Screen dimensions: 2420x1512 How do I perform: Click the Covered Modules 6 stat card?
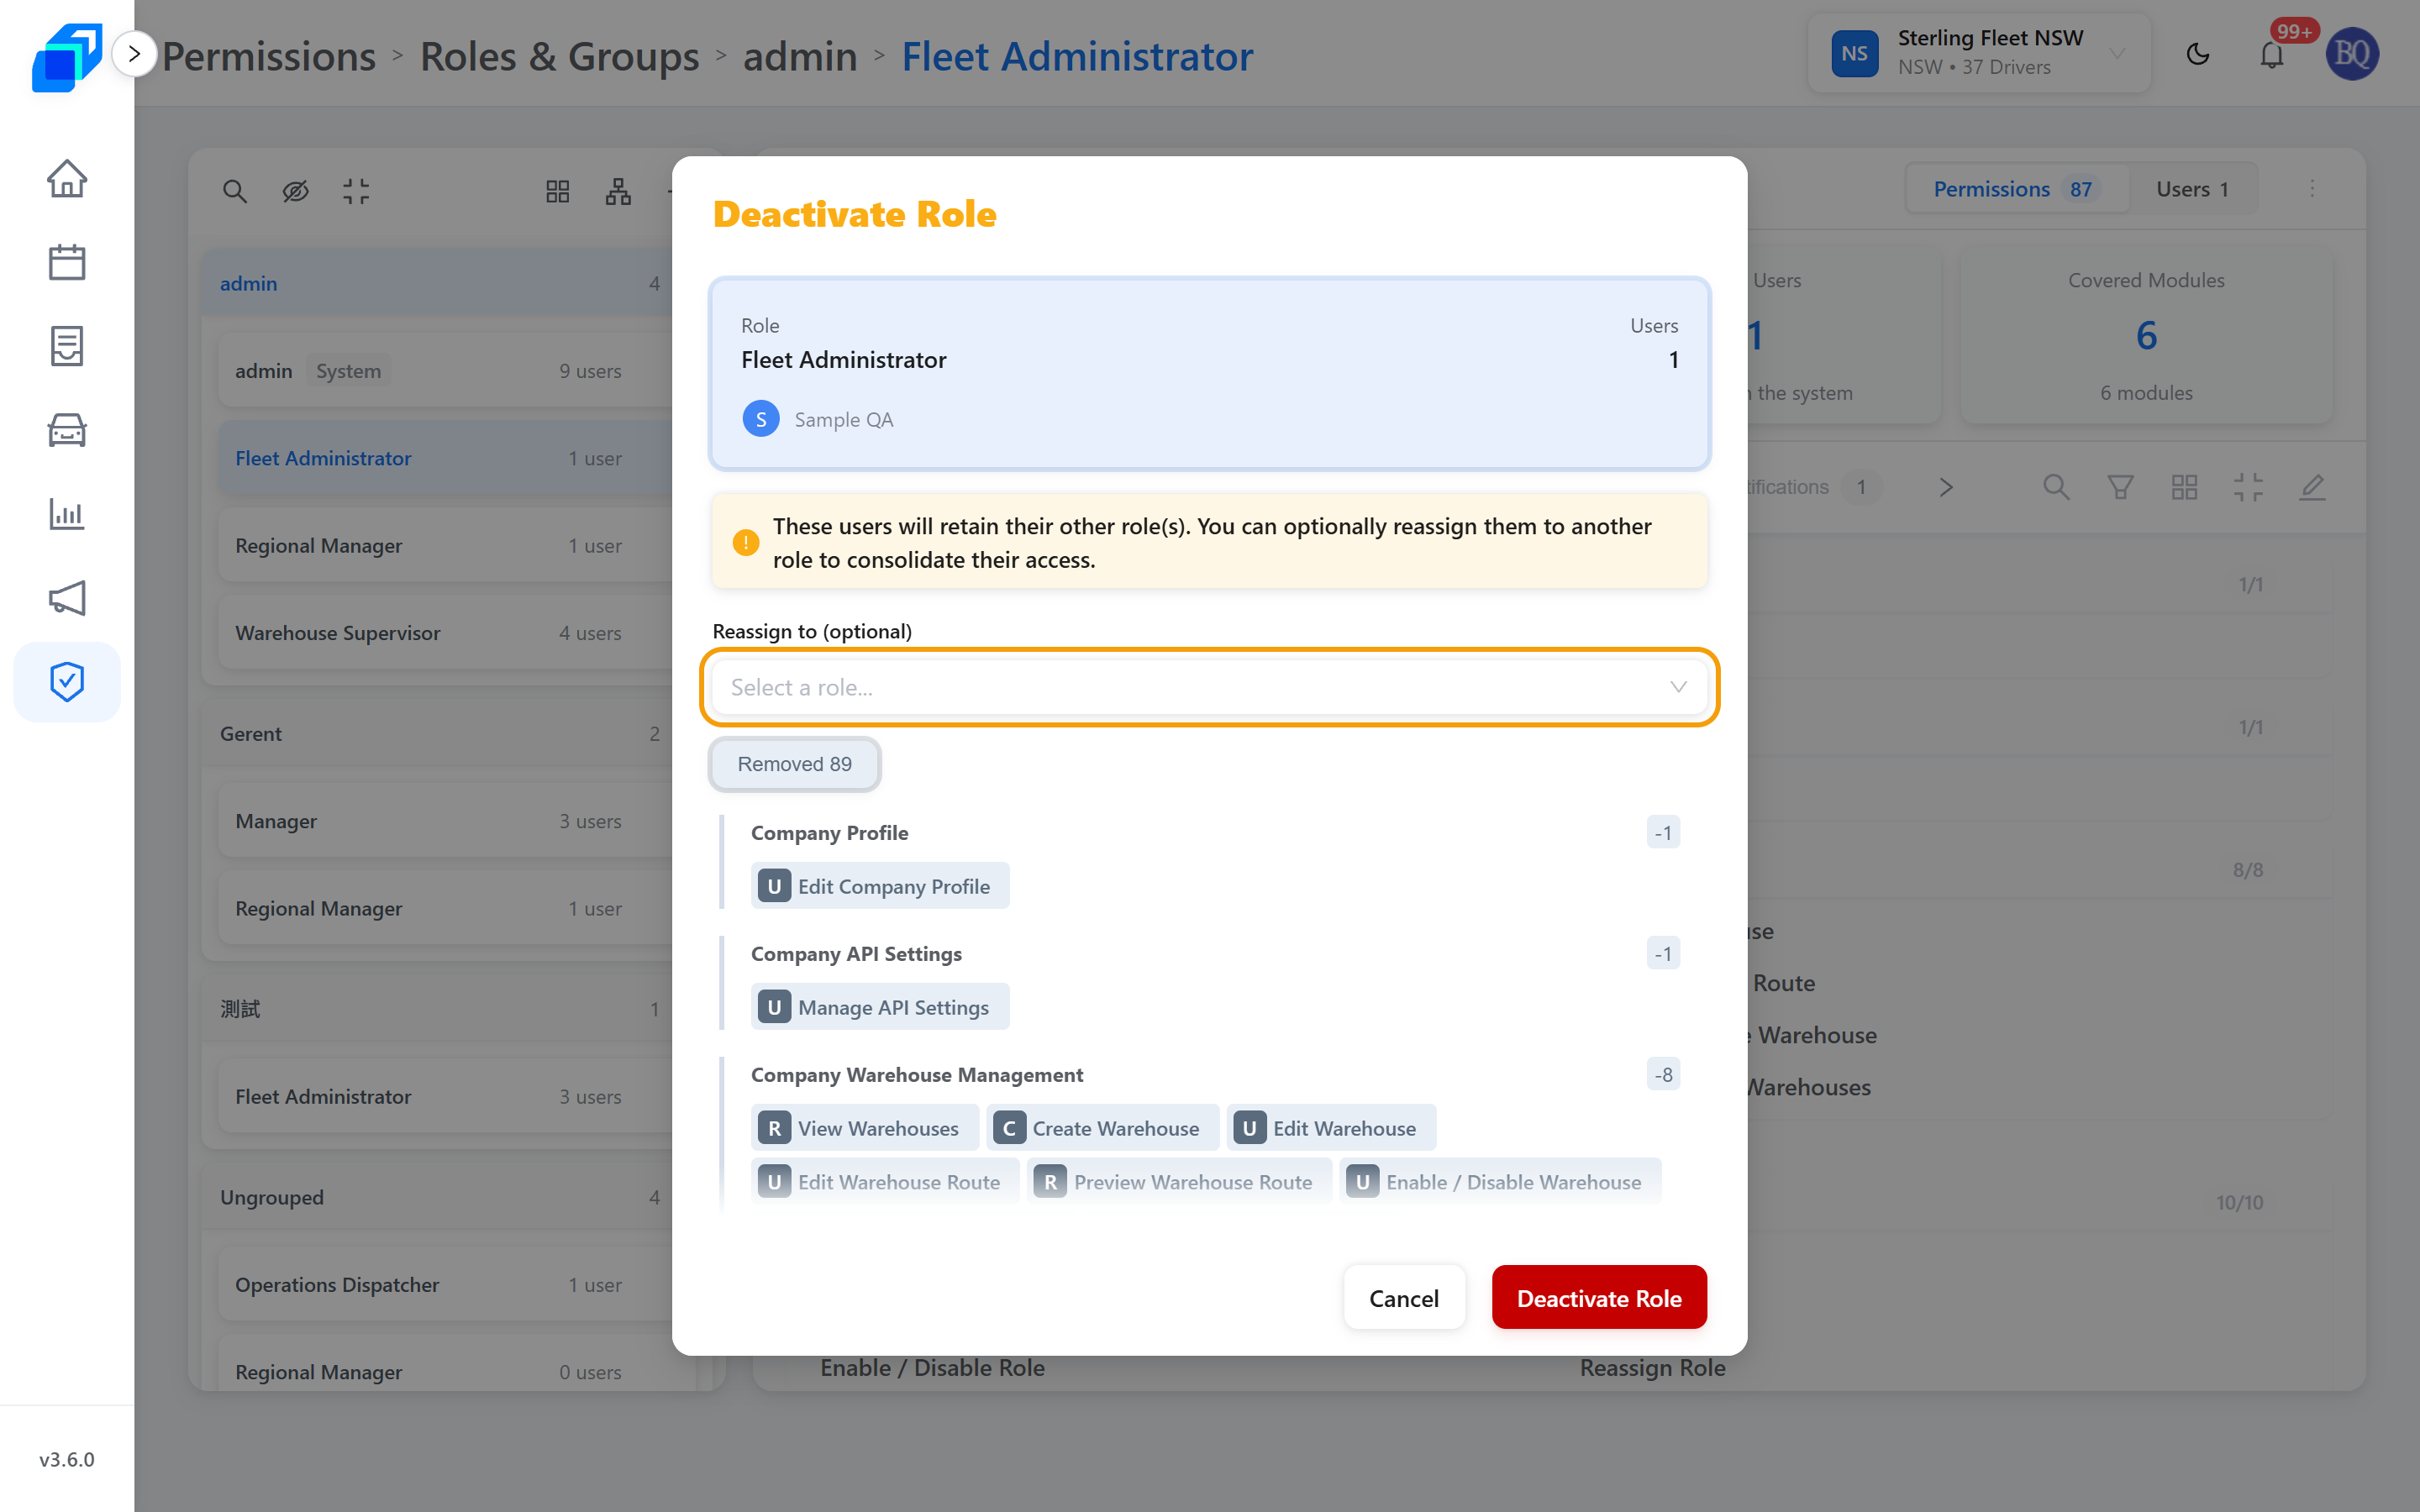click(2146, 336)
